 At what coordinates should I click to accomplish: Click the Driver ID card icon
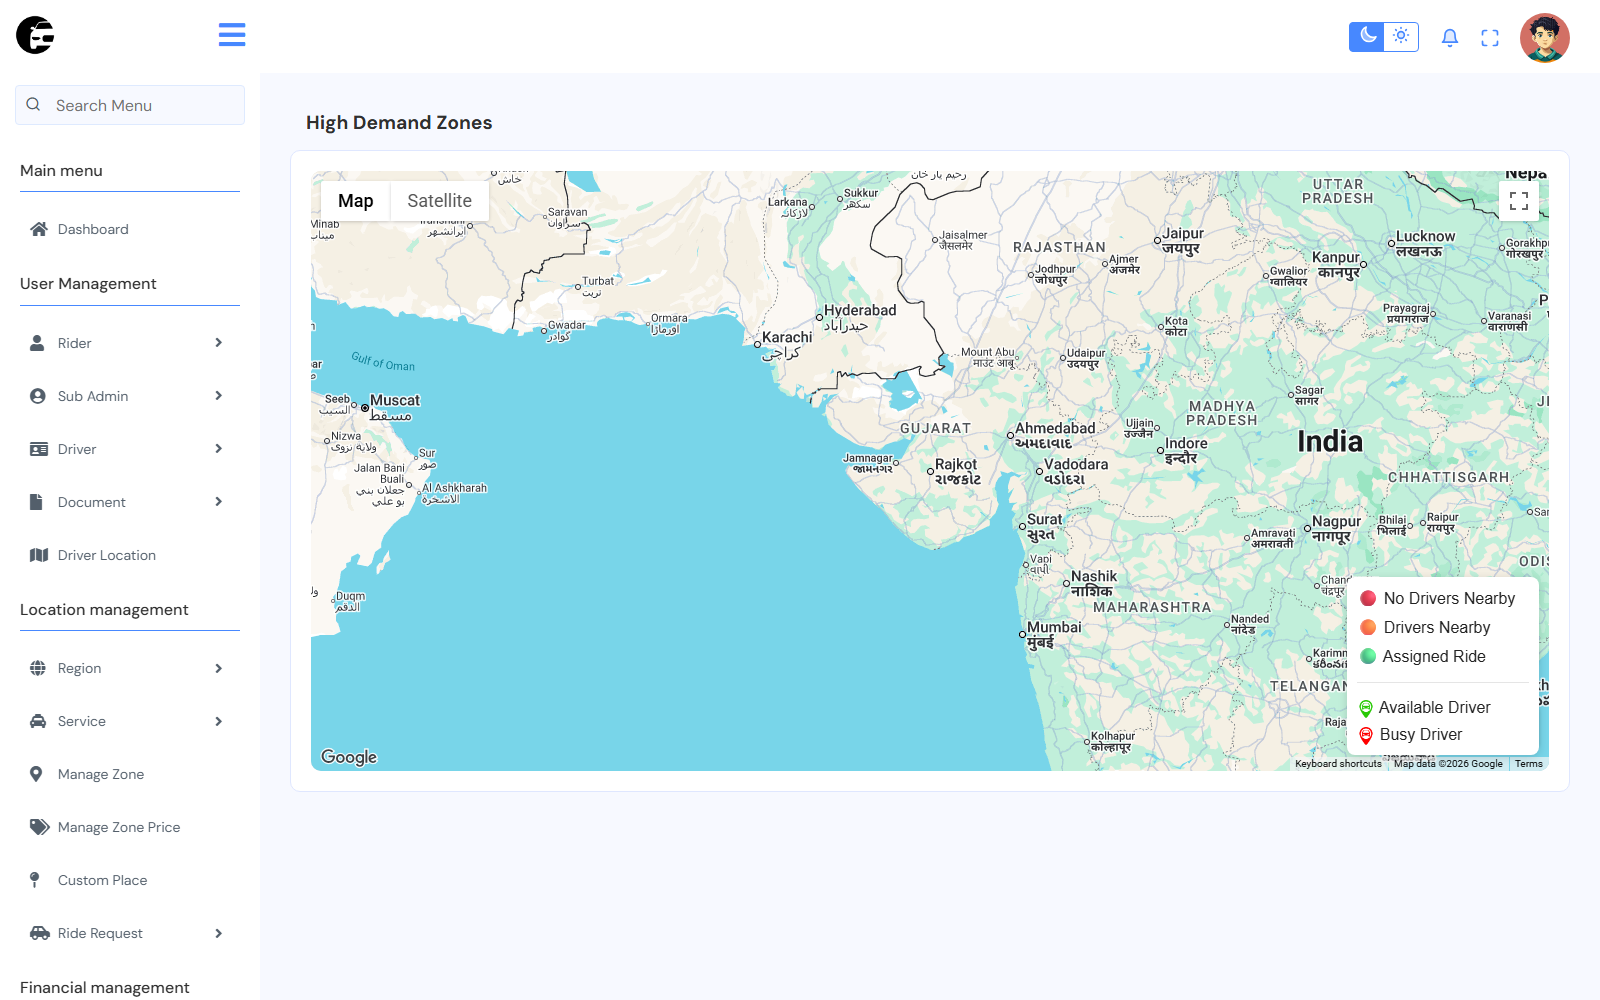pos(39,449)
